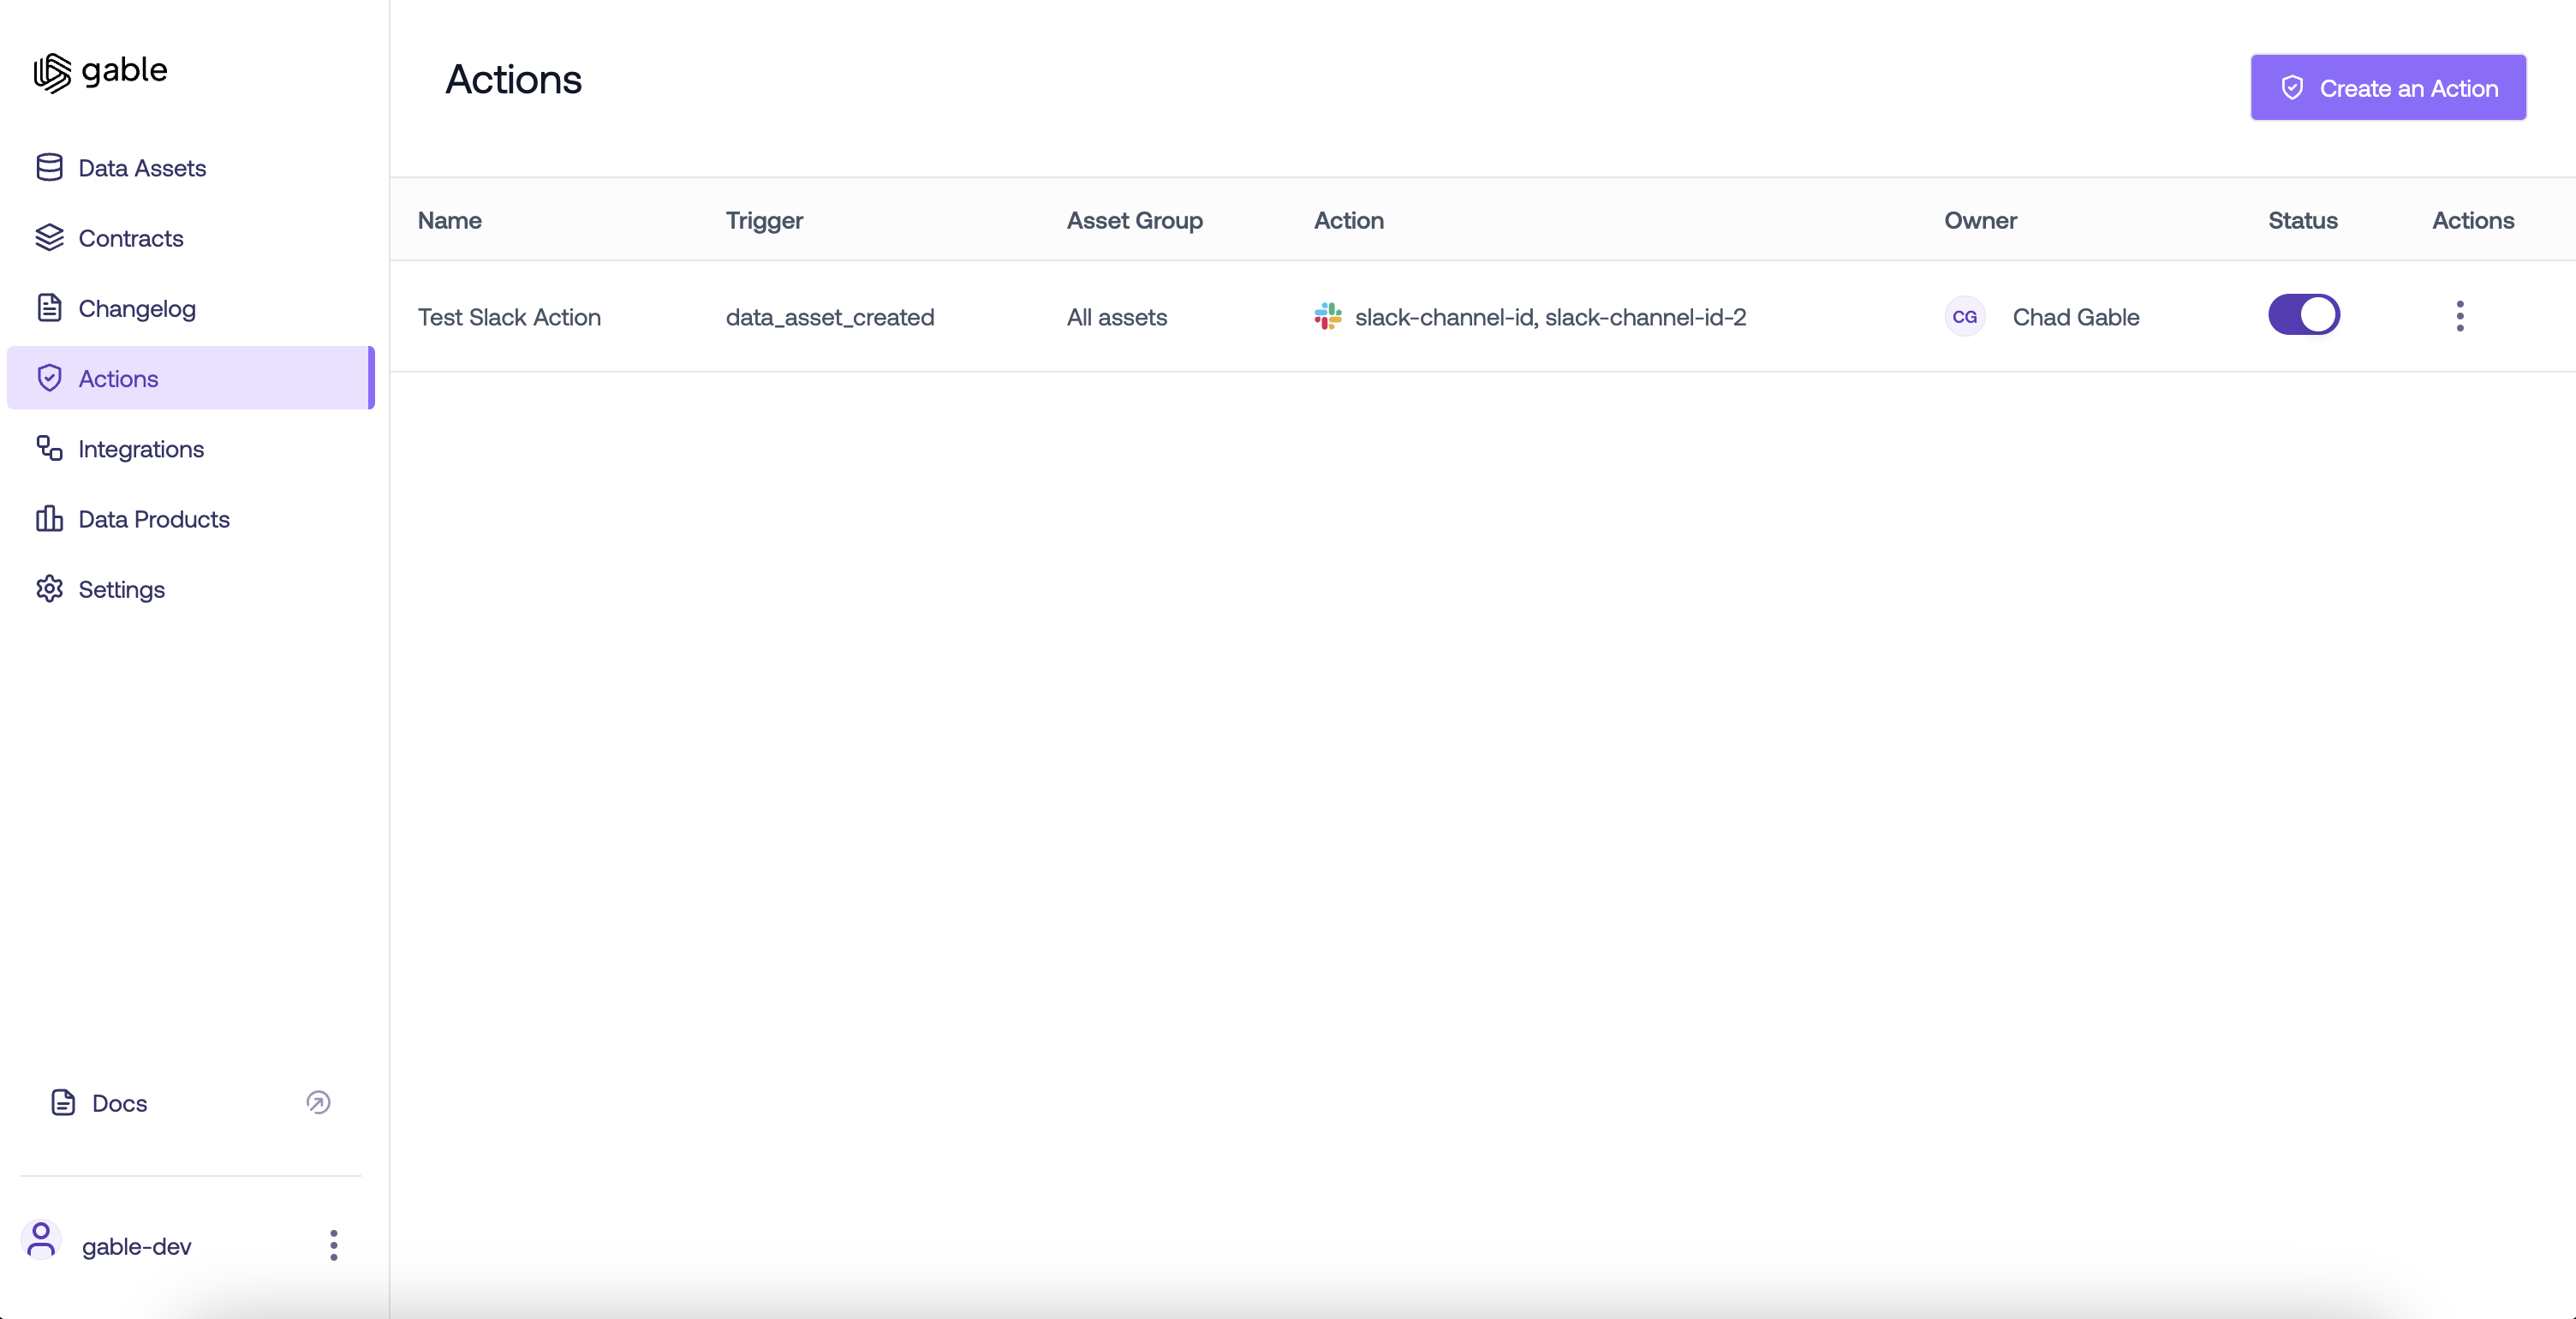2576x1319 pixels.
Task: Click the gable-dev user avatar
Action: pyautogui.click(x=41, y=1240)
